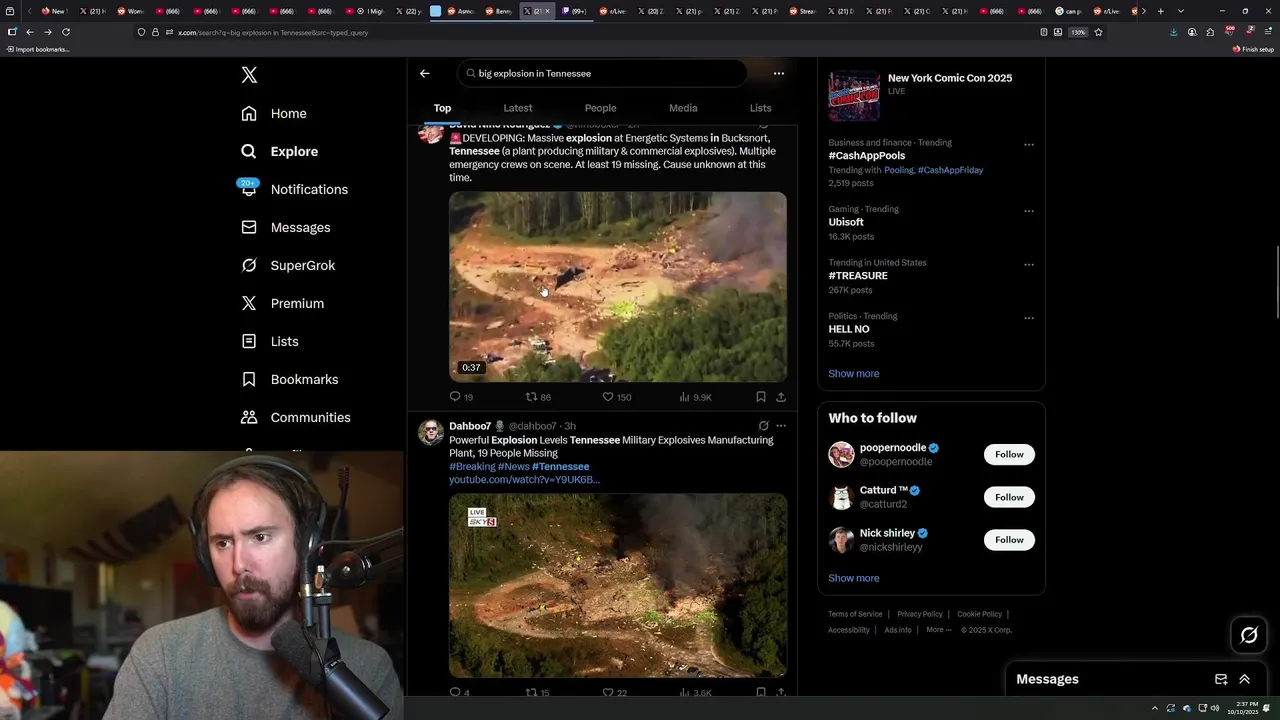The width and height of the screenshot is (1280, 720).
Task: Open Lists in the sidebar
Action: pos(270,341)
